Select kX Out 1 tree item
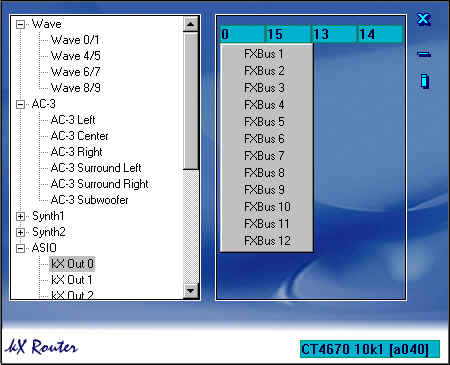Image resolution: width=450 pixels, height=365 pixels. tap(72, 280)
